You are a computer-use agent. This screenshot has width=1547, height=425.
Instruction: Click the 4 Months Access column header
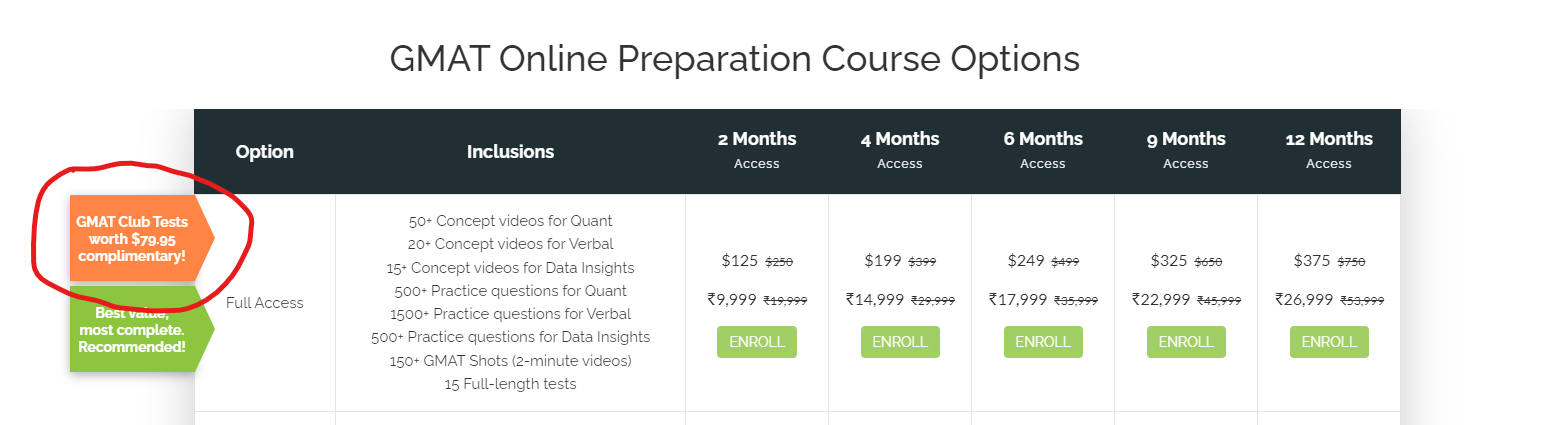pos(899,150)
